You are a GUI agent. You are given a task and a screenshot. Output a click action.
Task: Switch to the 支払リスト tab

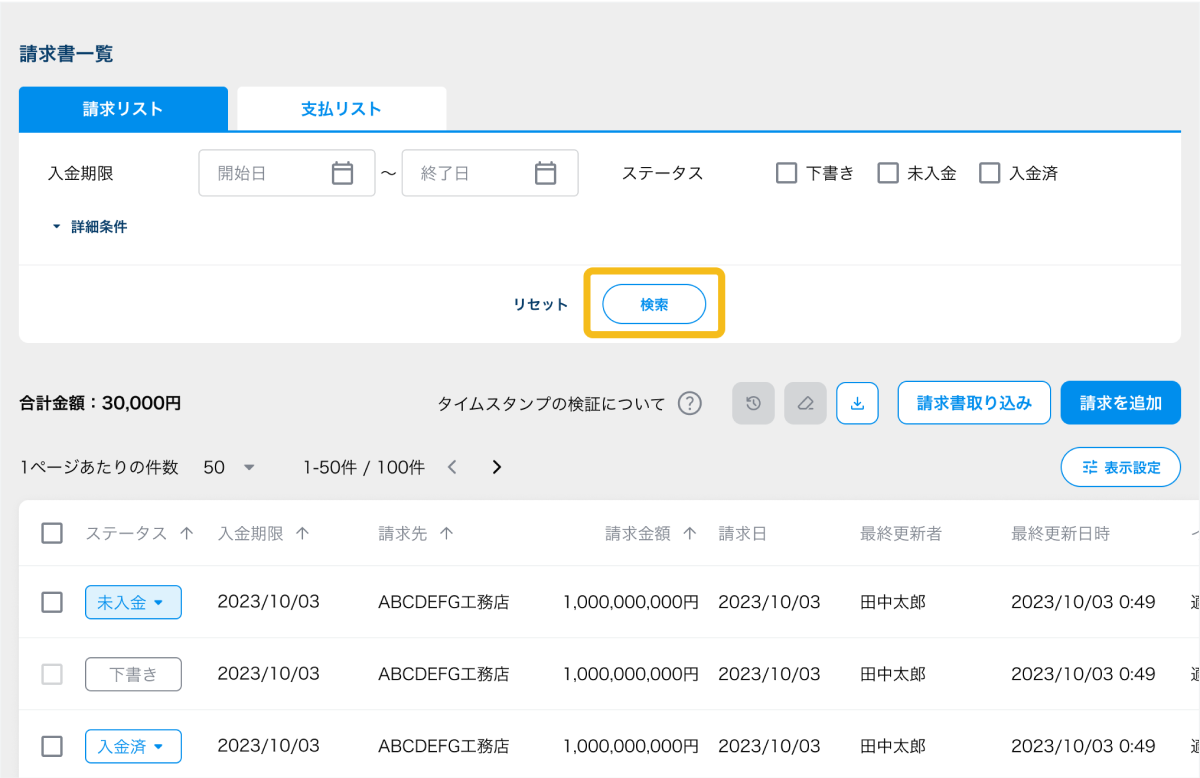341,109
